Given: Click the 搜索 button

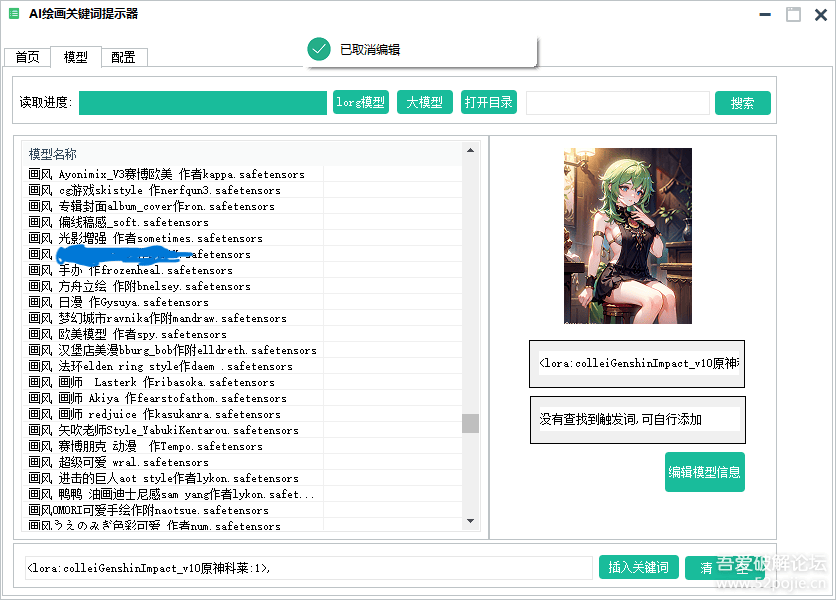Looking at the screenshot, I should [x=743, y=103].
